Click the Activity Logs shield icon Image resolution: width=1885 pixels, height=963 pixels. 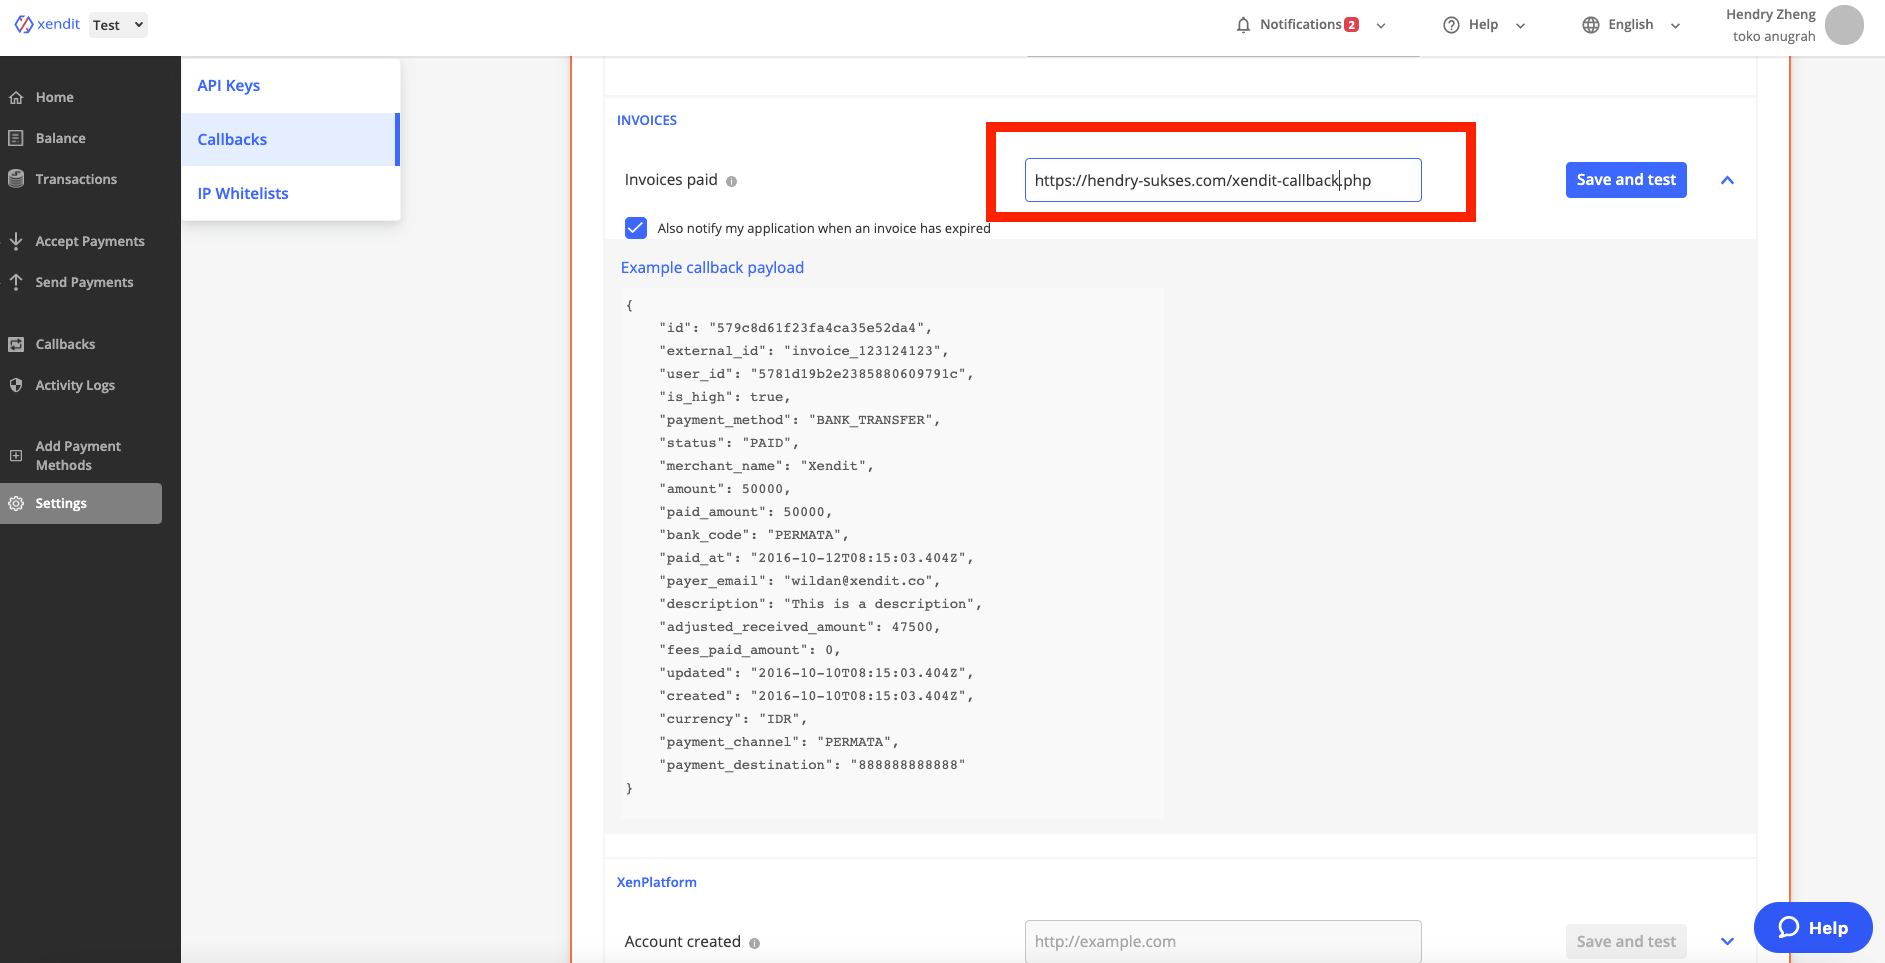pyautogui.click(x=16, y=385)
